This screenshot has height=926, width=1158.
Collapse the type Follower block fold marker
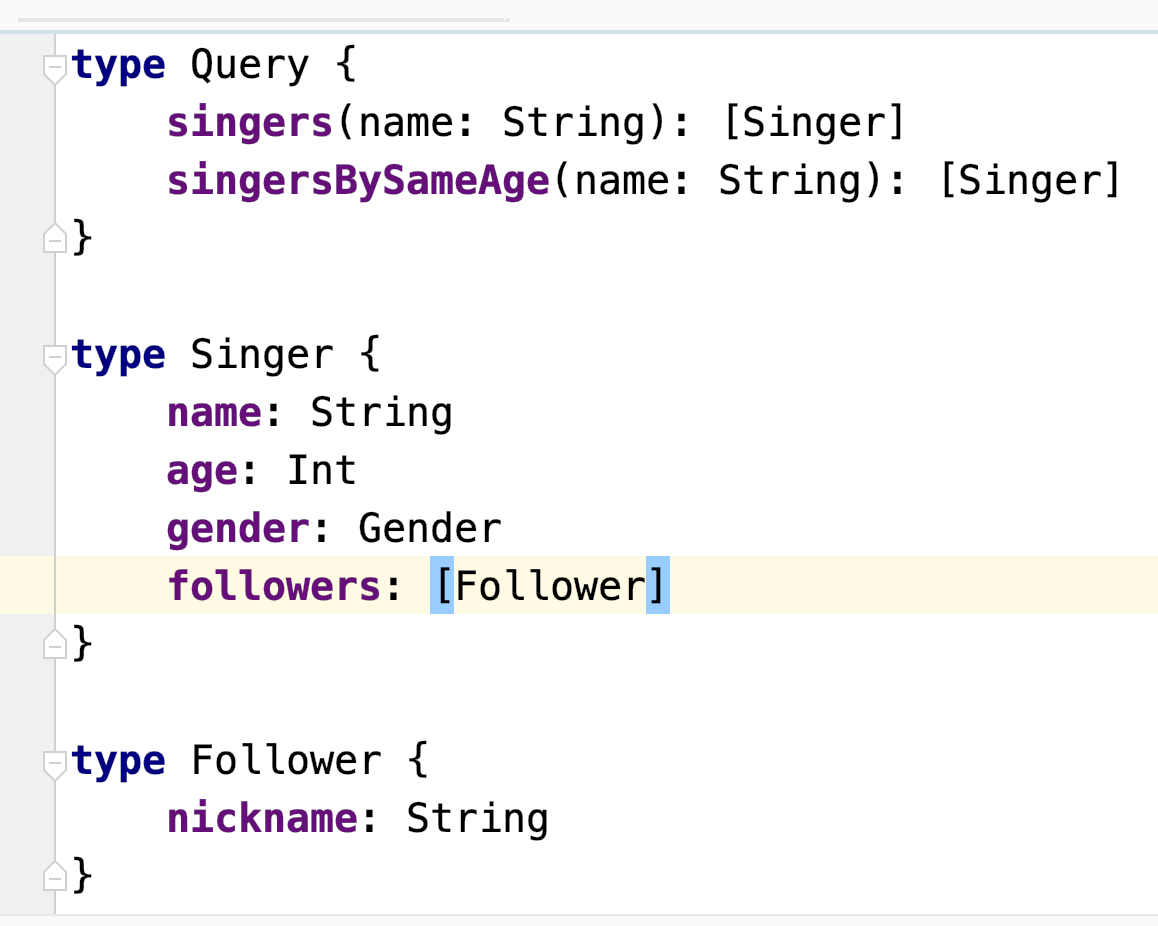click(55, 764)
